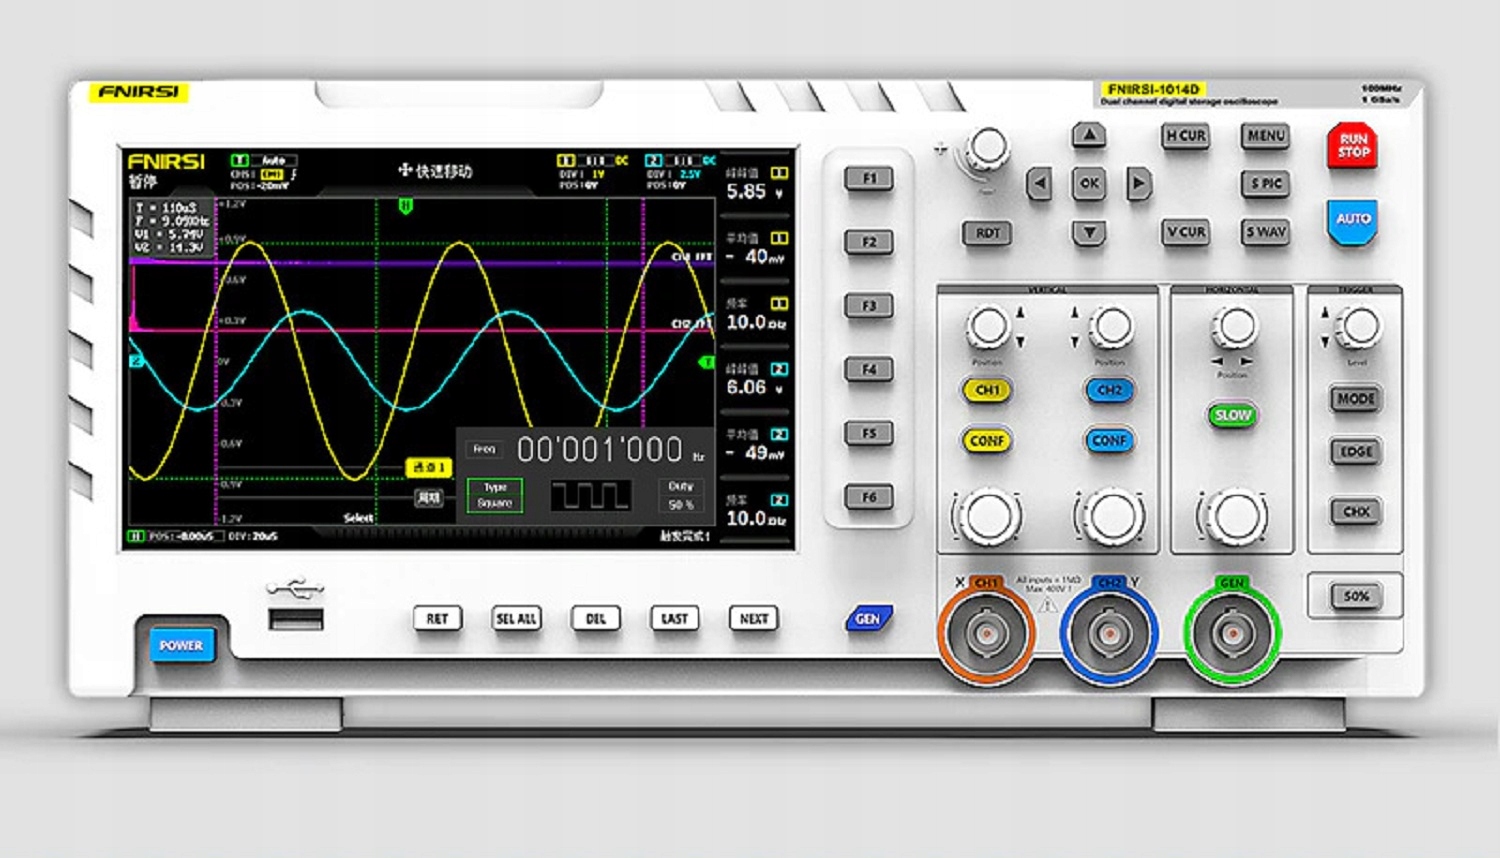Screen dimensions: 1500x858
Task: Enable horizontal cursors with H CUR
Action: point(1186,136)
